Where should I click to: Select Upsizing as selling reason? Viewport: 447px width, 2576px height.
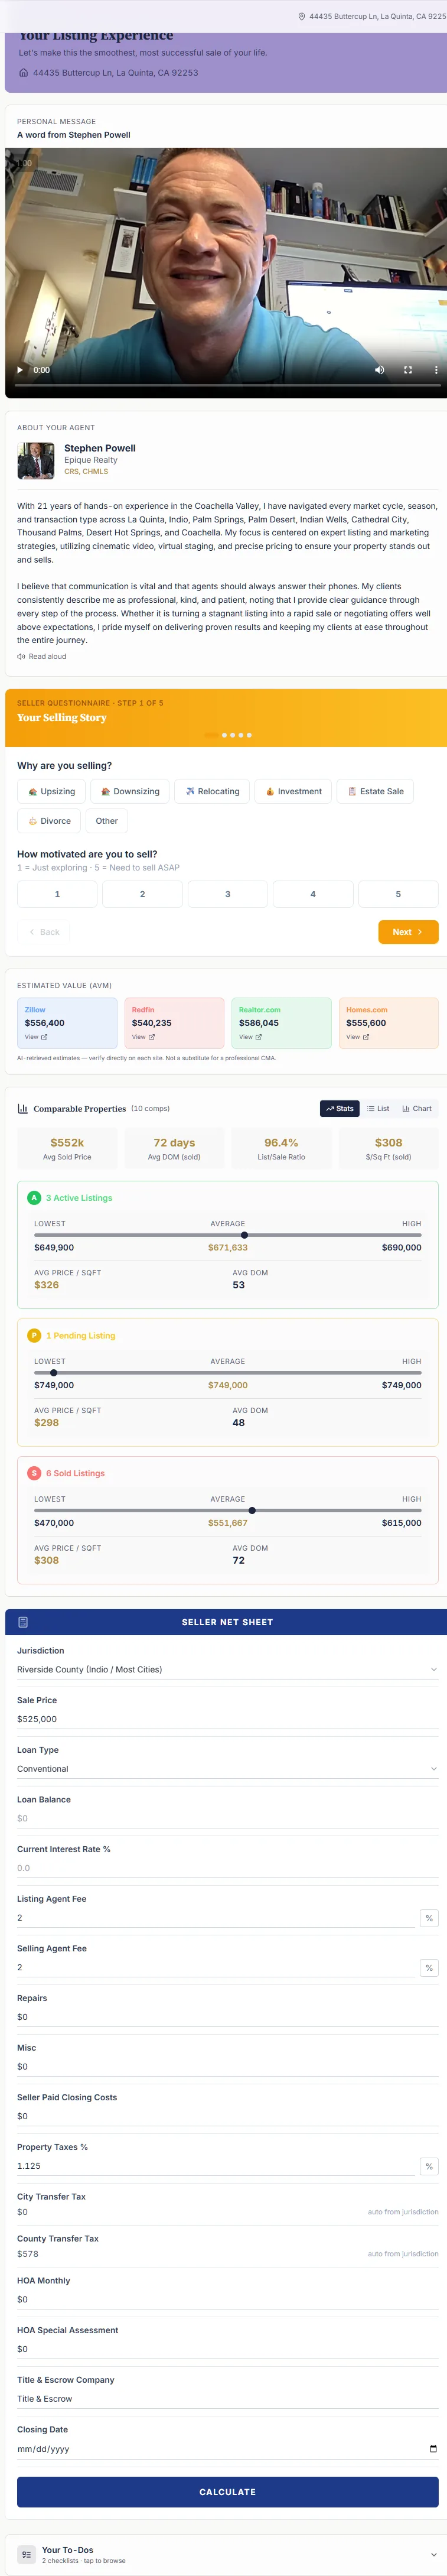click(x=52, y=791)
